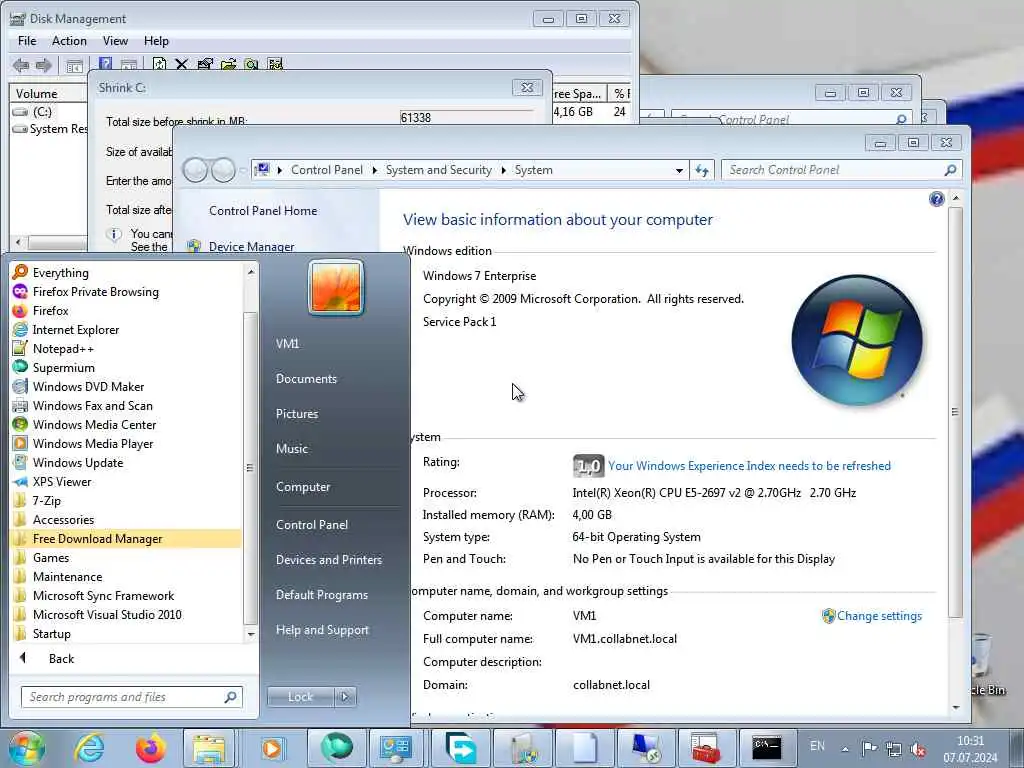Open Command Prompt on the taskbar
This screenshot has height=768, width=1024.
point(766,748)
